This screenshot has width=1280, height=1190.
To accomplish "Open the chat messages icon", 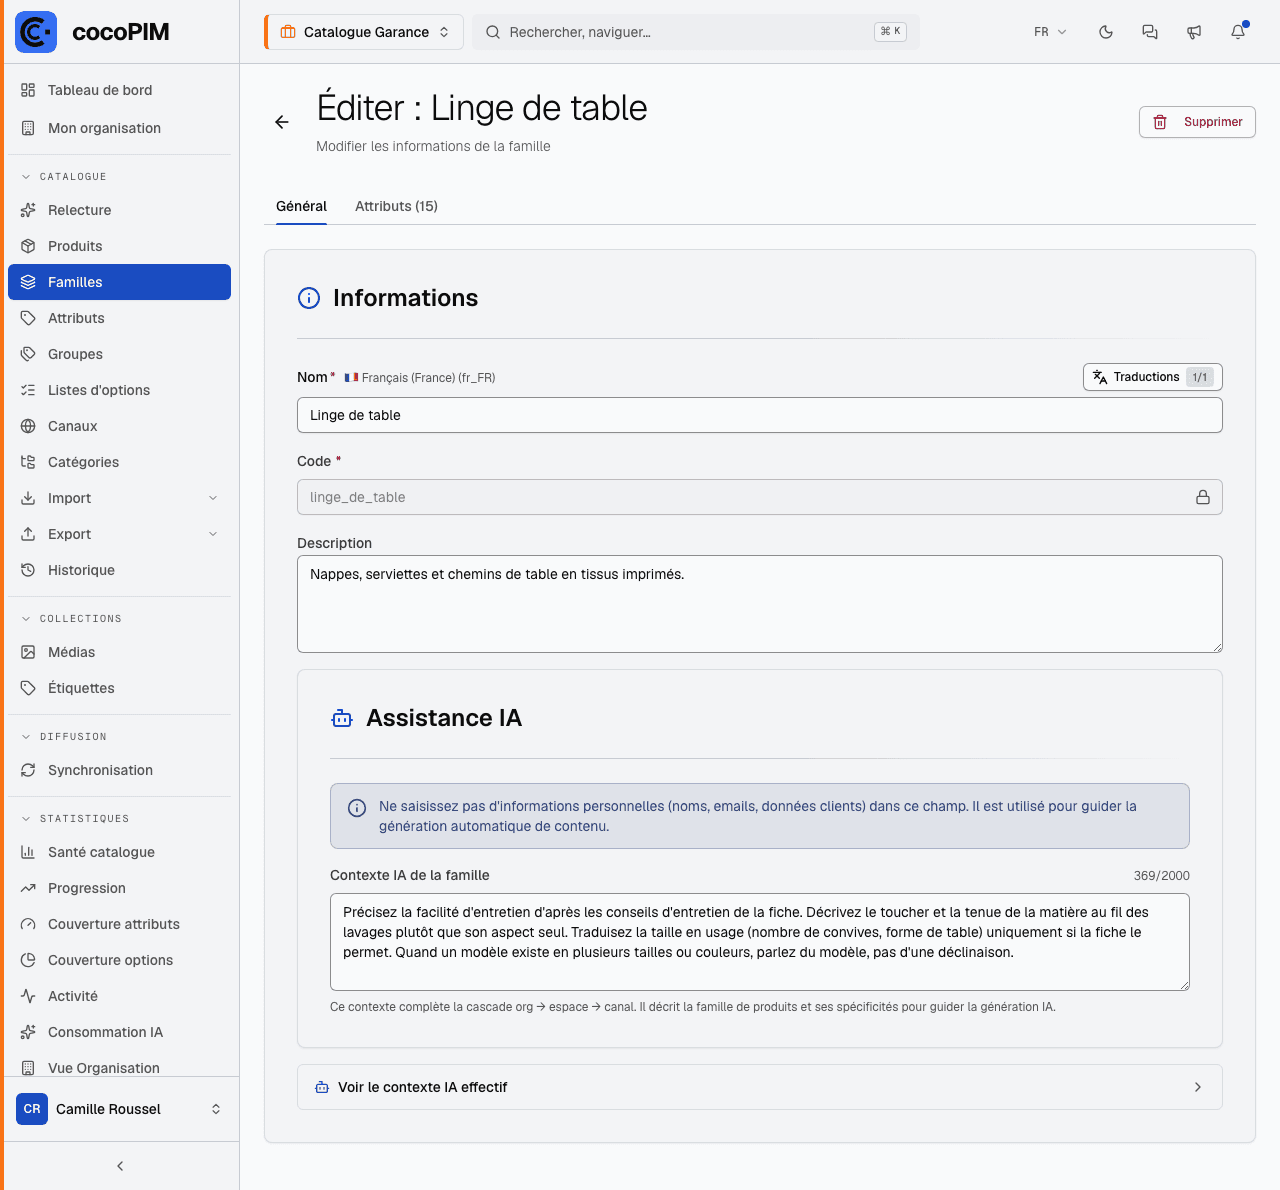I will 1150,32.
